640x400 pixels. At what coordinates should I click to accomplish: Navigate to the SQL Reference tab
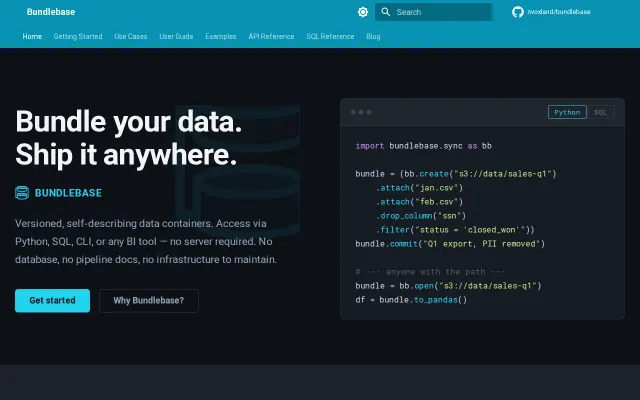[x=330, y=36]
